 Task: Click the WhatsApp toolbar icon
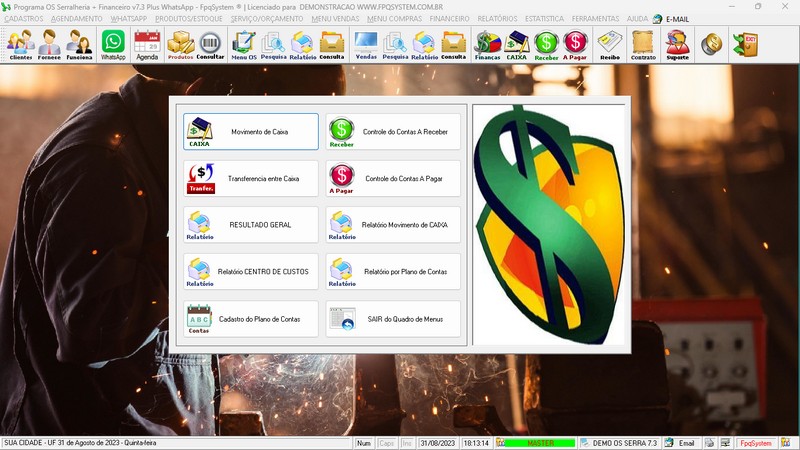pyautogui.click(x=114, y=45)
